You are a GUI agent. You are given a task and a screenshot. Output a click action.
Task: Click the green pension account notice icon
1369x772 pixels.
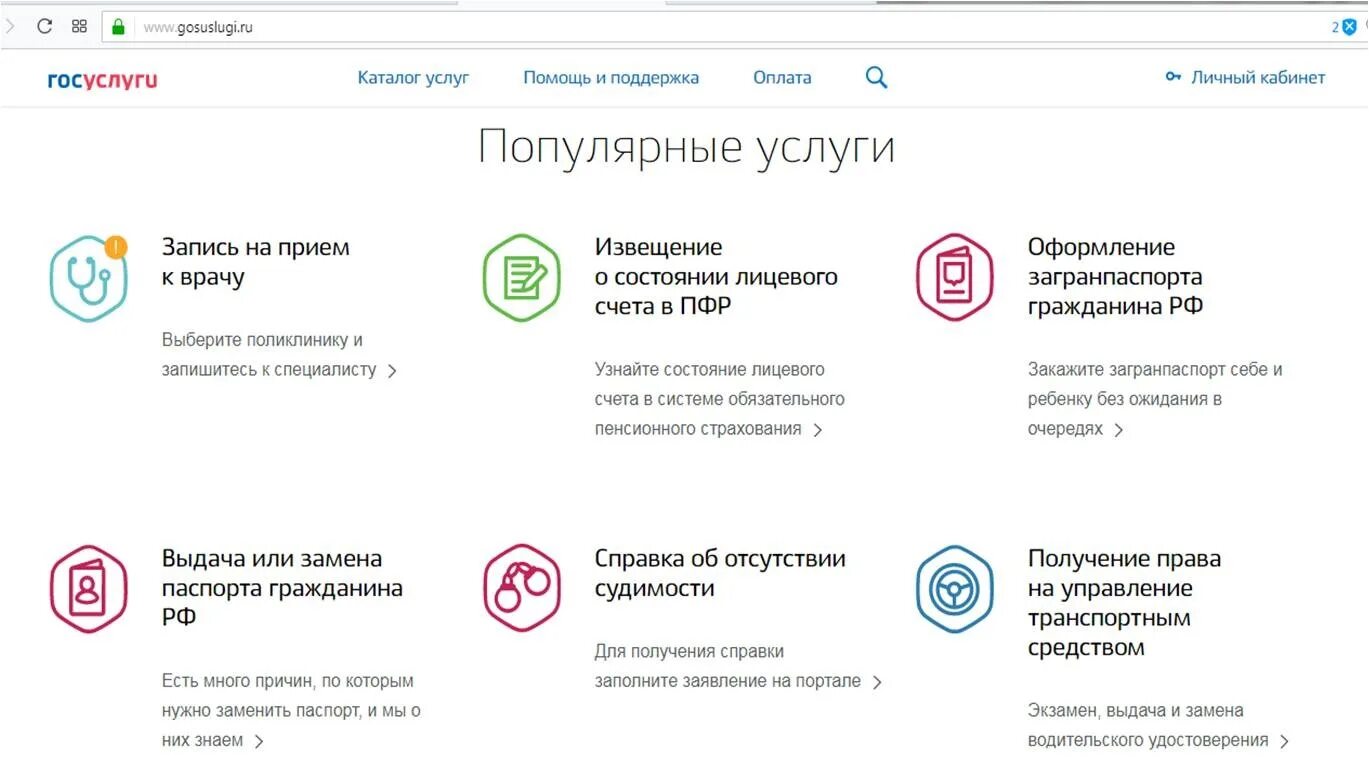(522, 278)
